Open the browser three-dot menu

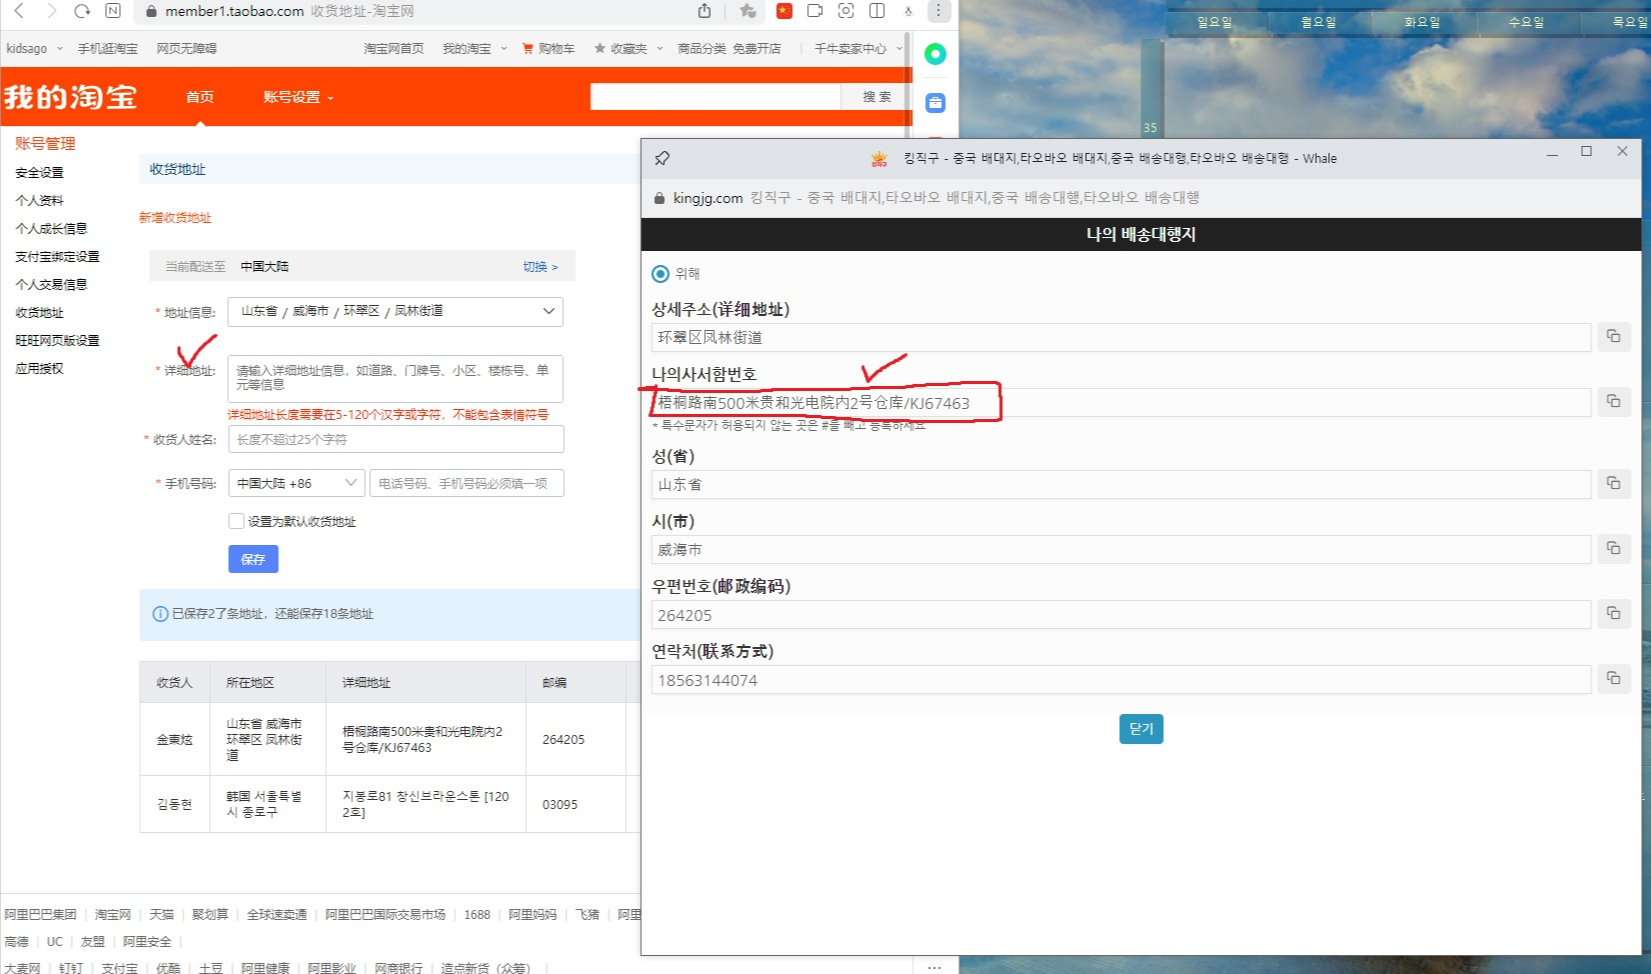pos(938,11)
